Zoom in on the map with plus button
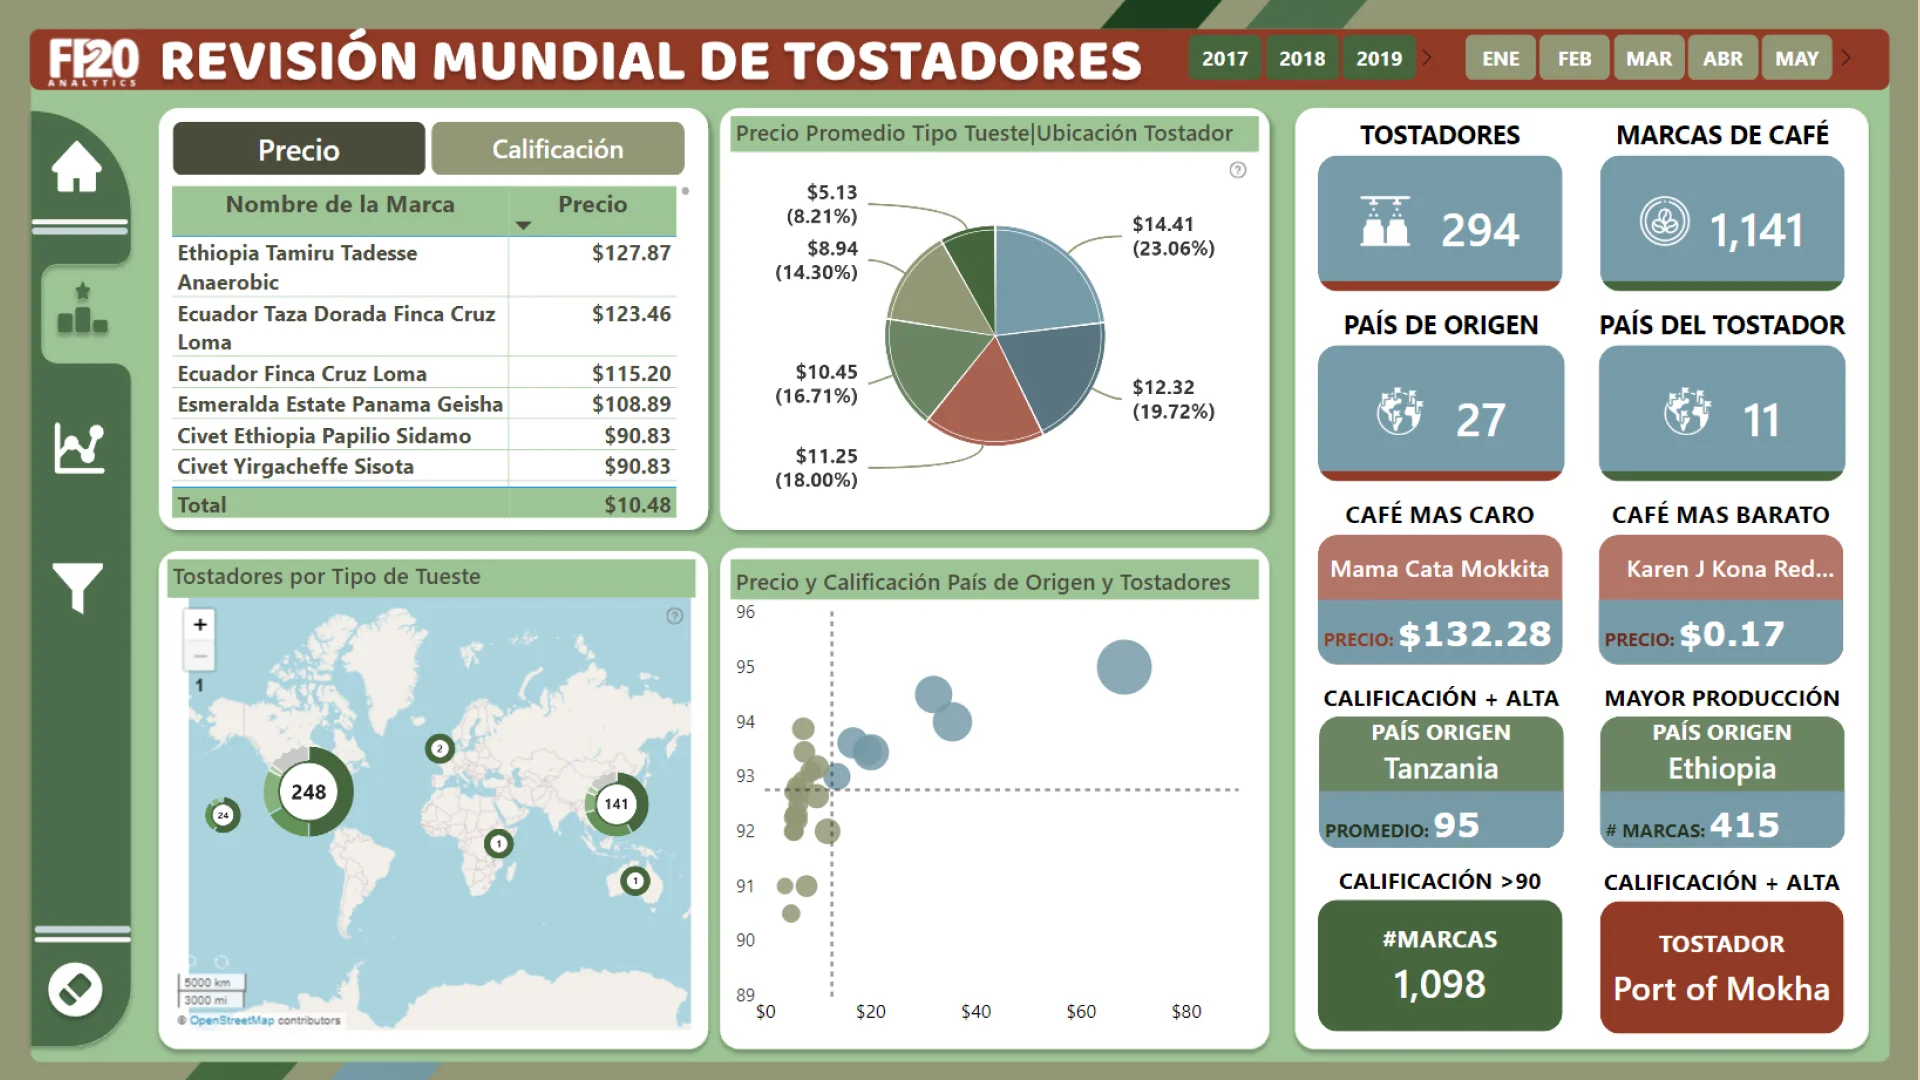This screenshot has width=1920, height=1080. click(x=200, y=625)
